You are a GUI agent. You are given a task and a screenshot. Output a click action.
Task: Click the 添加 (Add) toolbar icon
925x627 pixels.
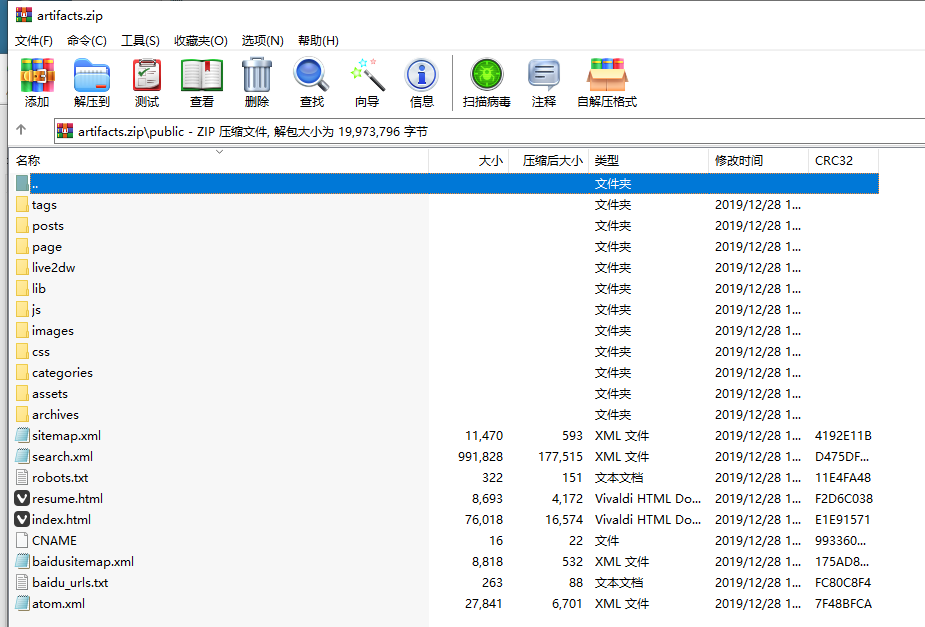point(37,82)
